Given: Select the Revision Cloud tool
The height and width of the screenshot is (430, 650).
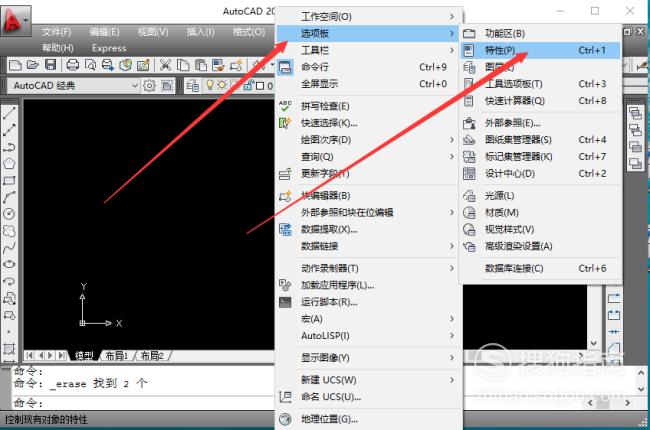Looking at the screenshot, I should 9,231.
